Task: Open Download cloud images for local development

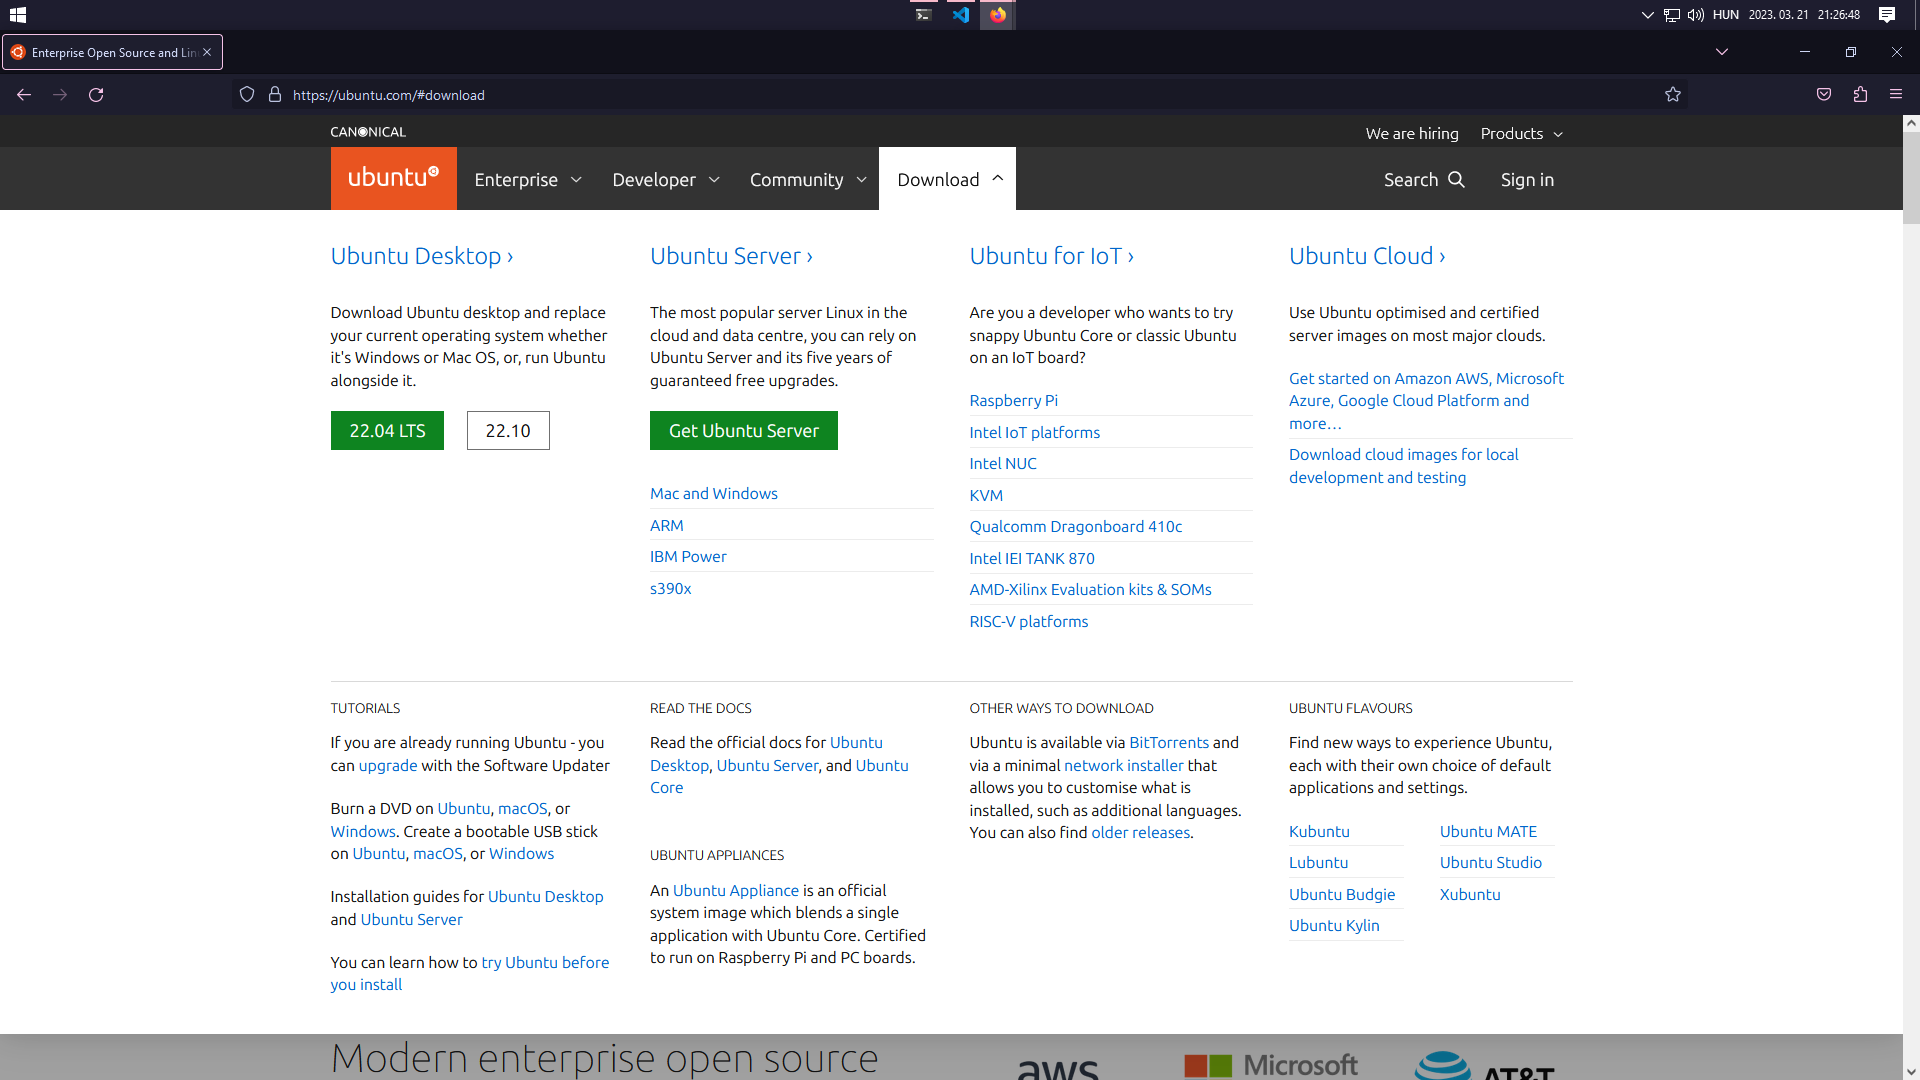Action: [x=1403, y=466]
